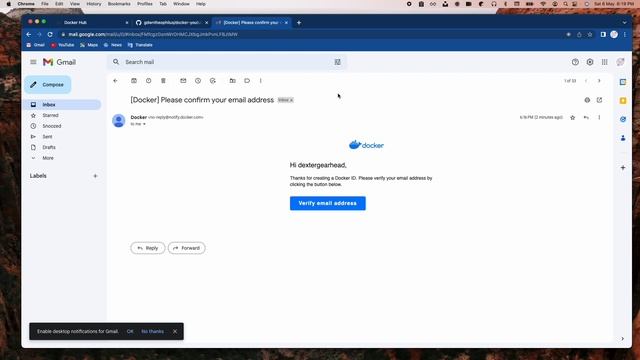Create a new label with the plus icon

coord(95,176)
